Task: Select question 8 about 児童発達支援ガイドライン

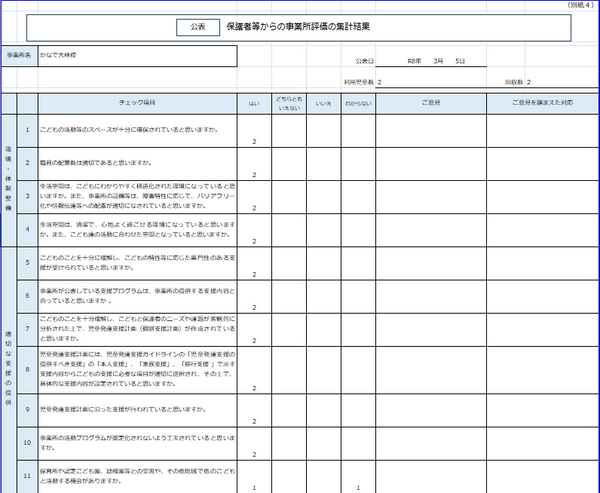Action: 137,369
